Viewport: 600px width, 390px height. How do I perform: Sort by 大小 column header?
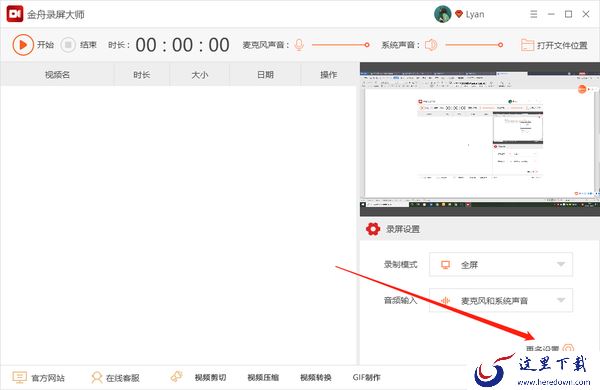coord(200,75)
